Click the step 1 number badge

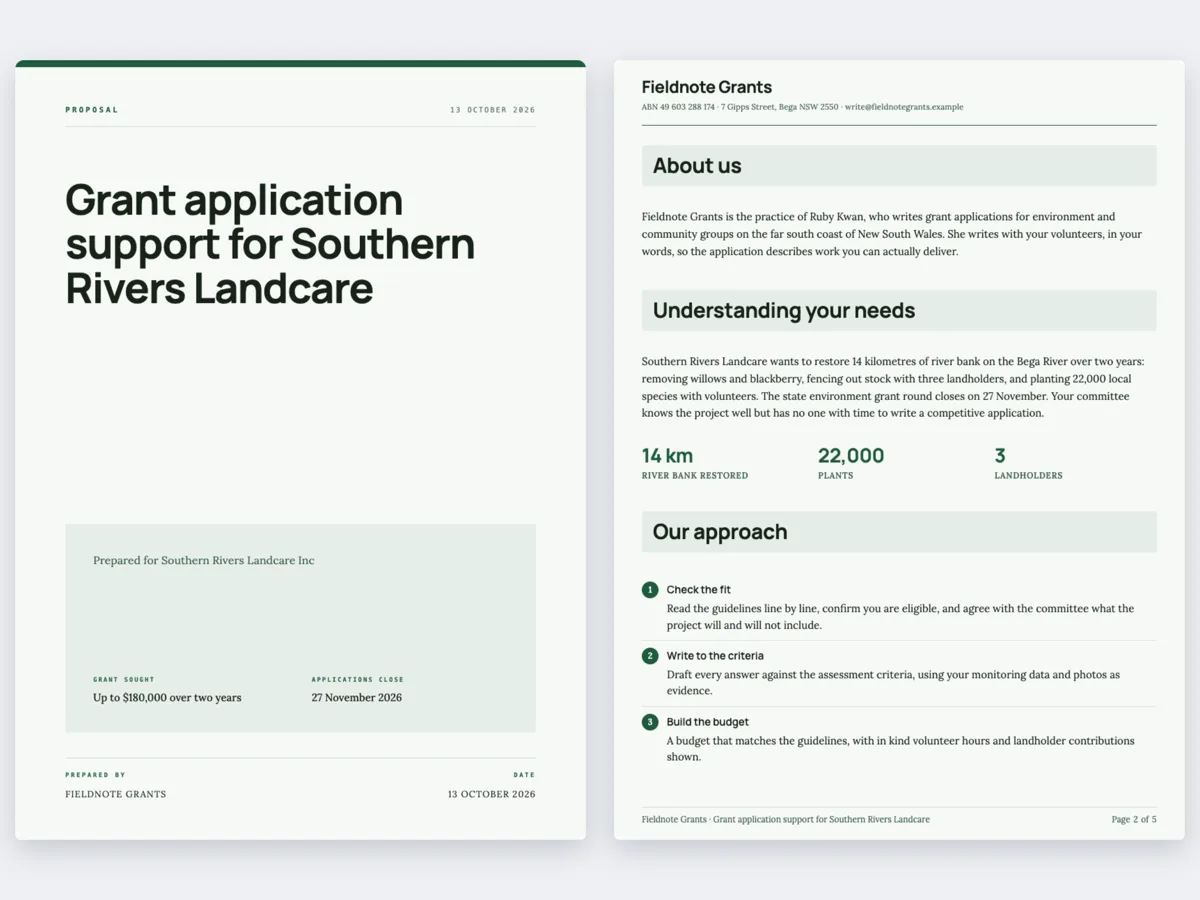pos(650,590)
